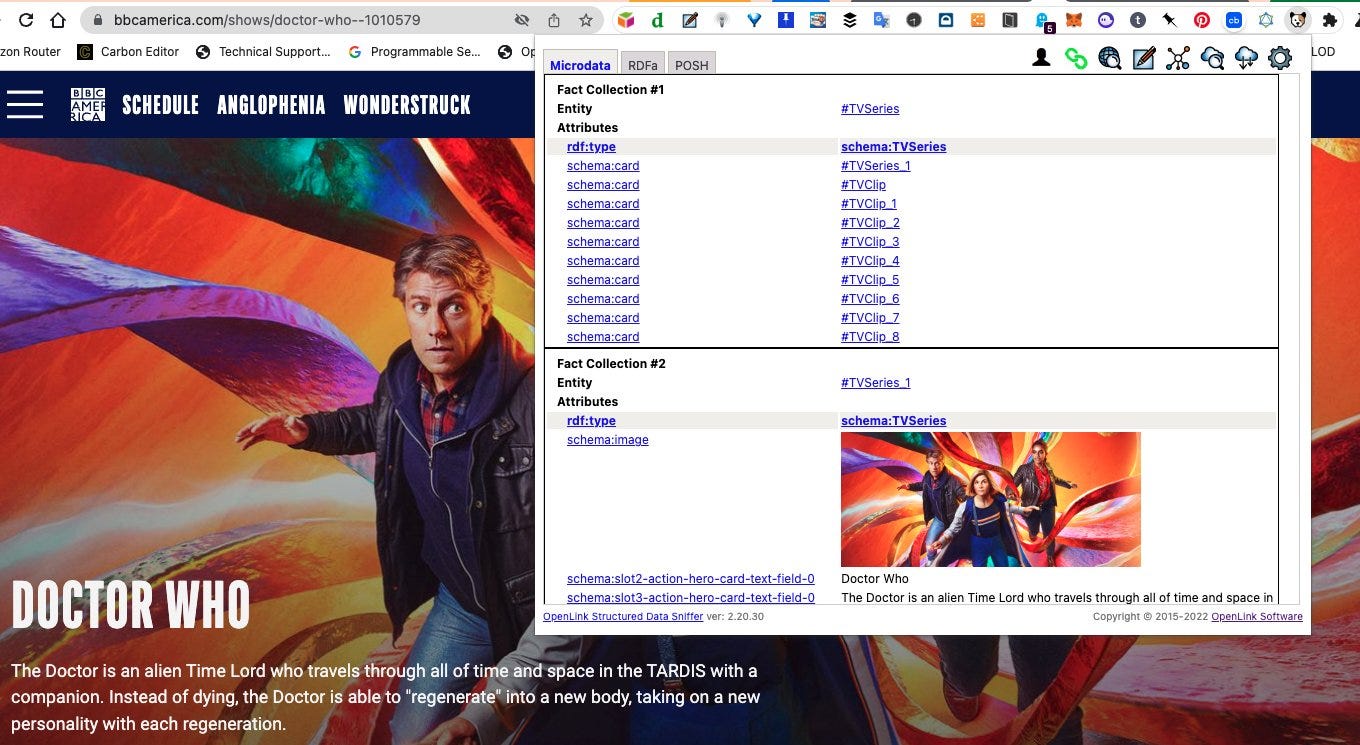Switch to the Microdata tab
The width and height of the screenshot is (1360, 745).
click(x=580, y=65)
